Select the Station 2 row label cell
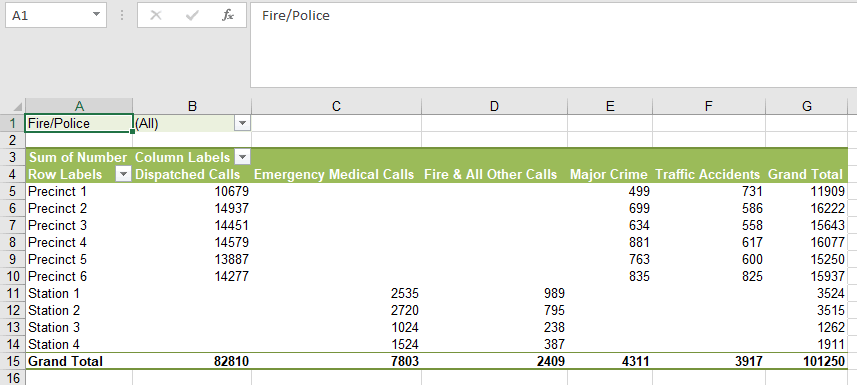 click(79, 311)
